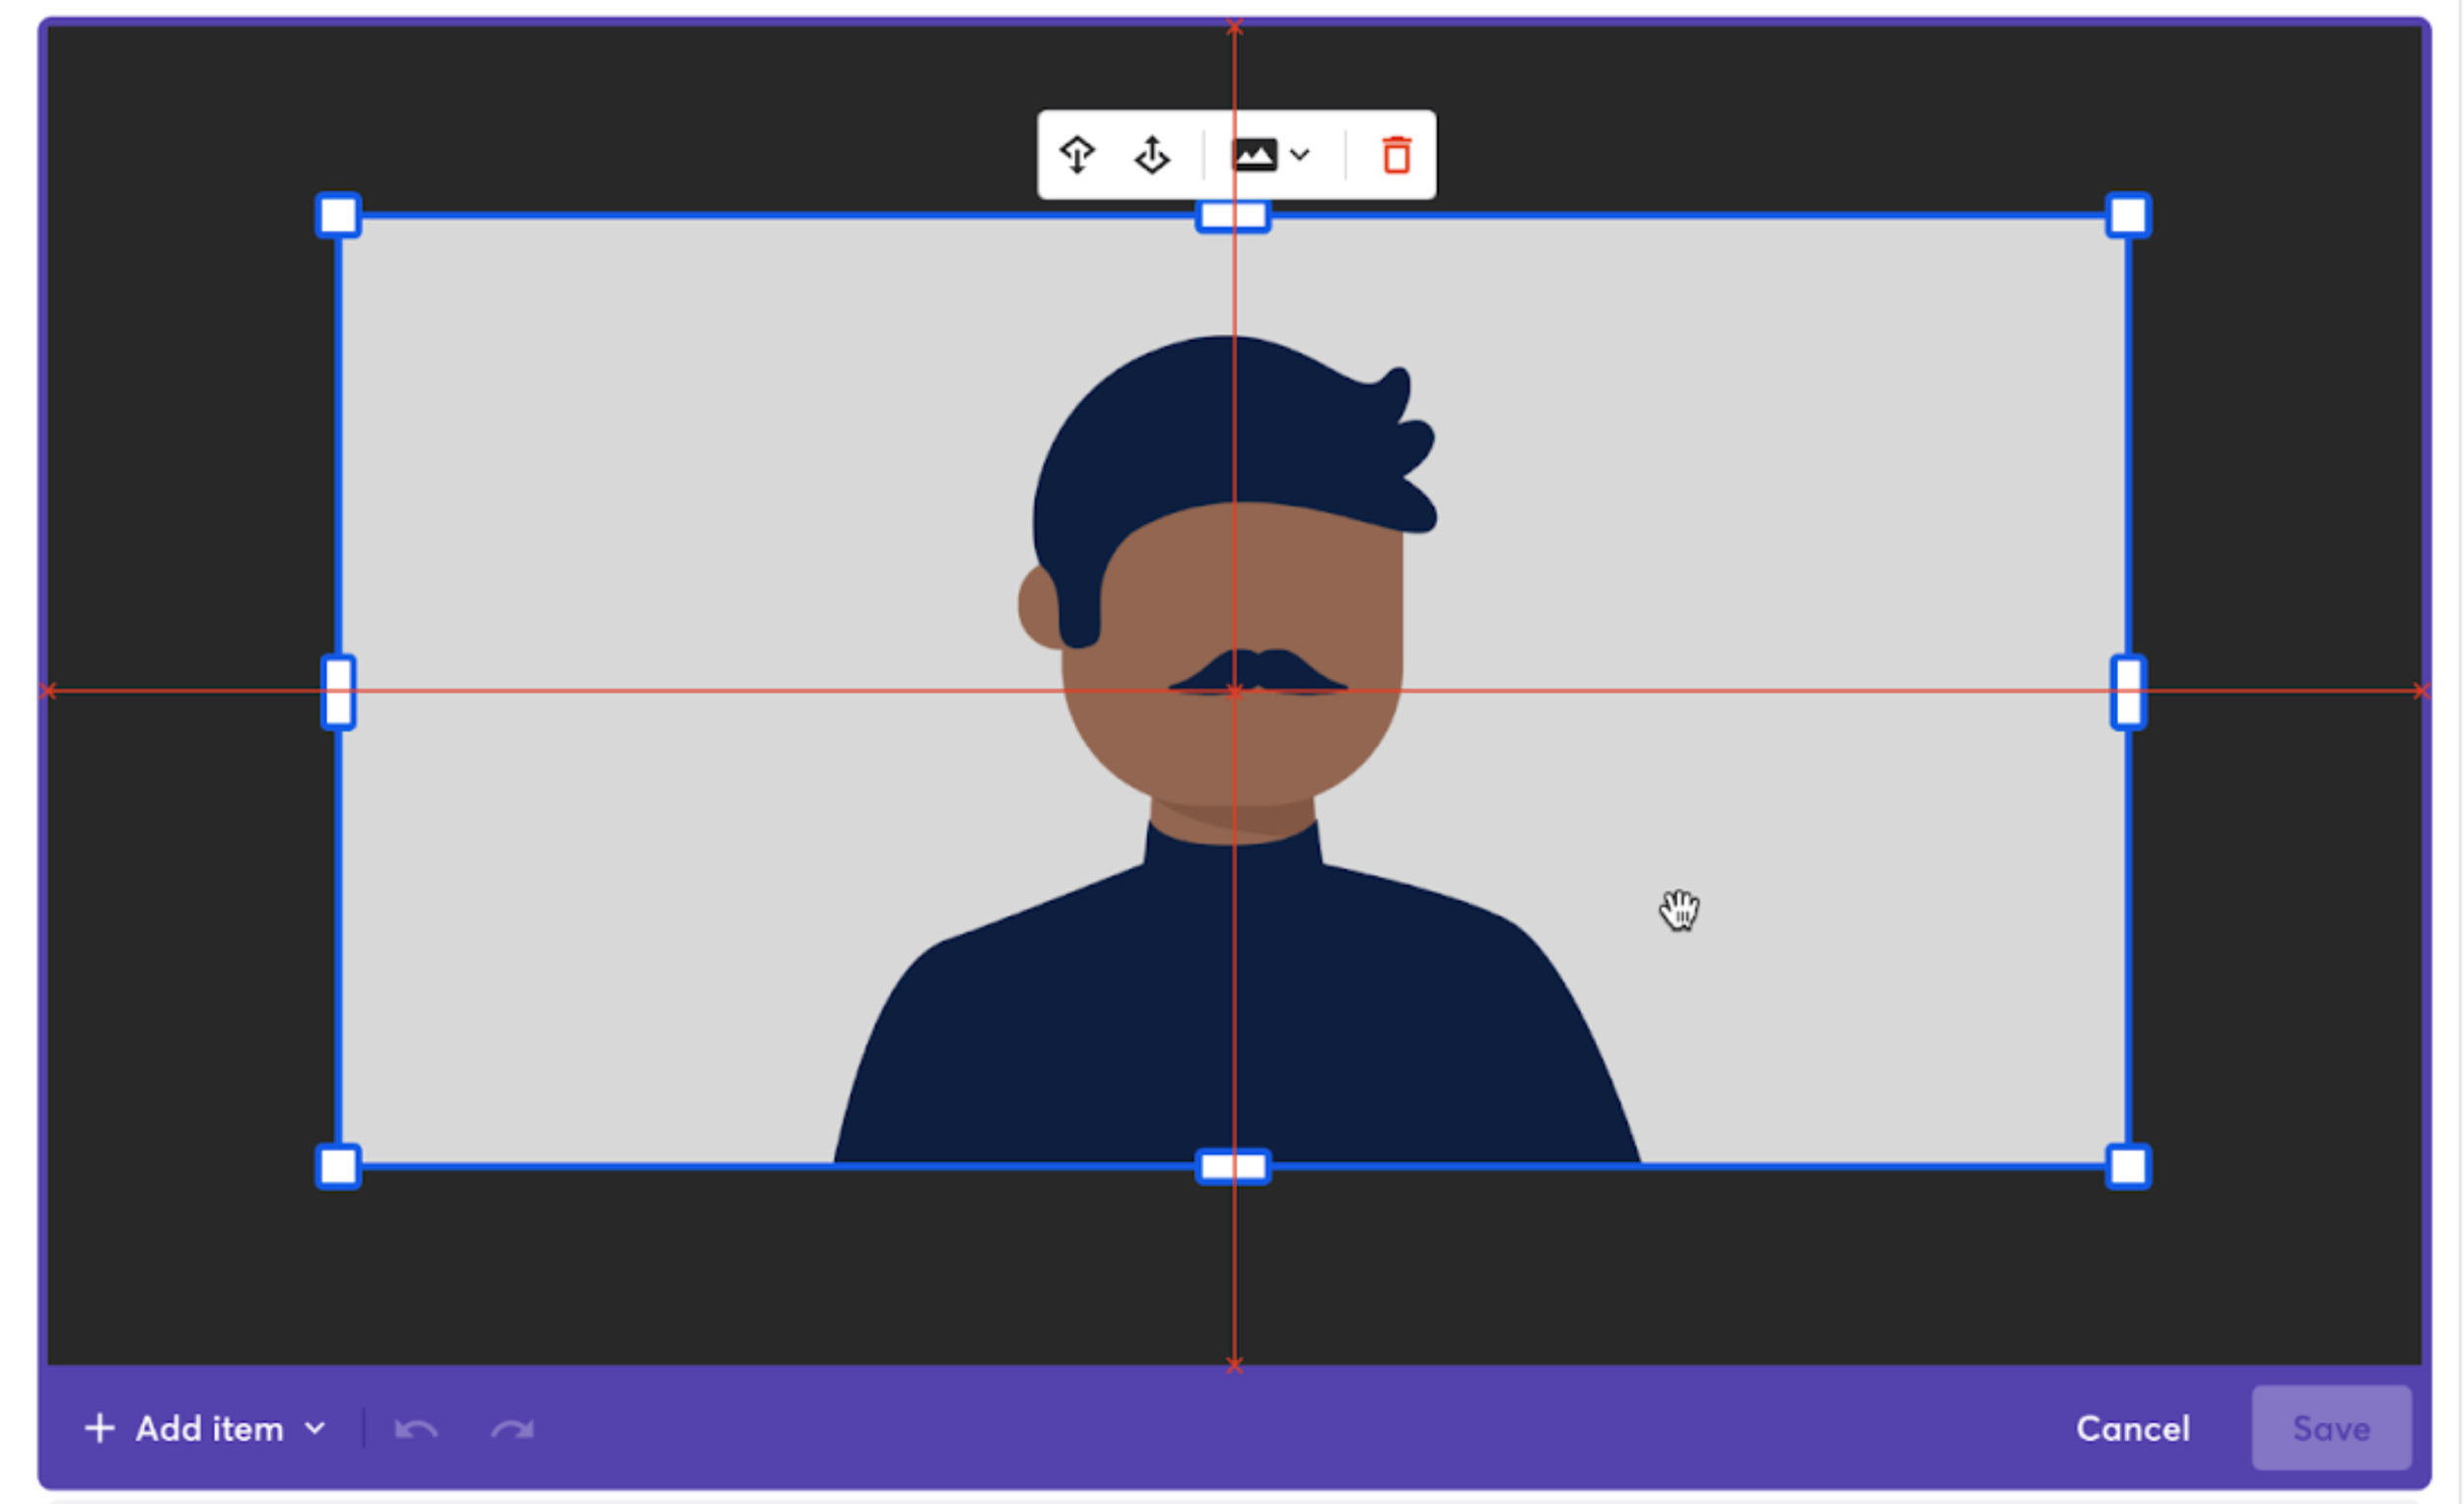This screenshot has width=2464, height=1504.
Task: Click the top-right corner resize handle
Action: [x=2128, y=215]
